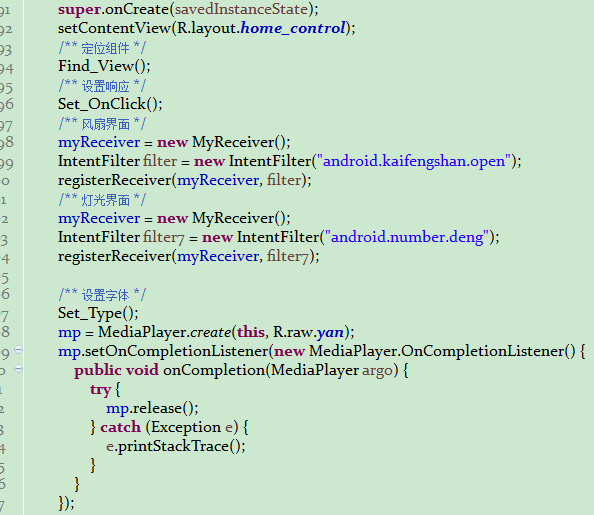The height and width of the screenshot is (515, 594).
Task: Click the setOnCompletionListener method name
Action: [177, 351]
